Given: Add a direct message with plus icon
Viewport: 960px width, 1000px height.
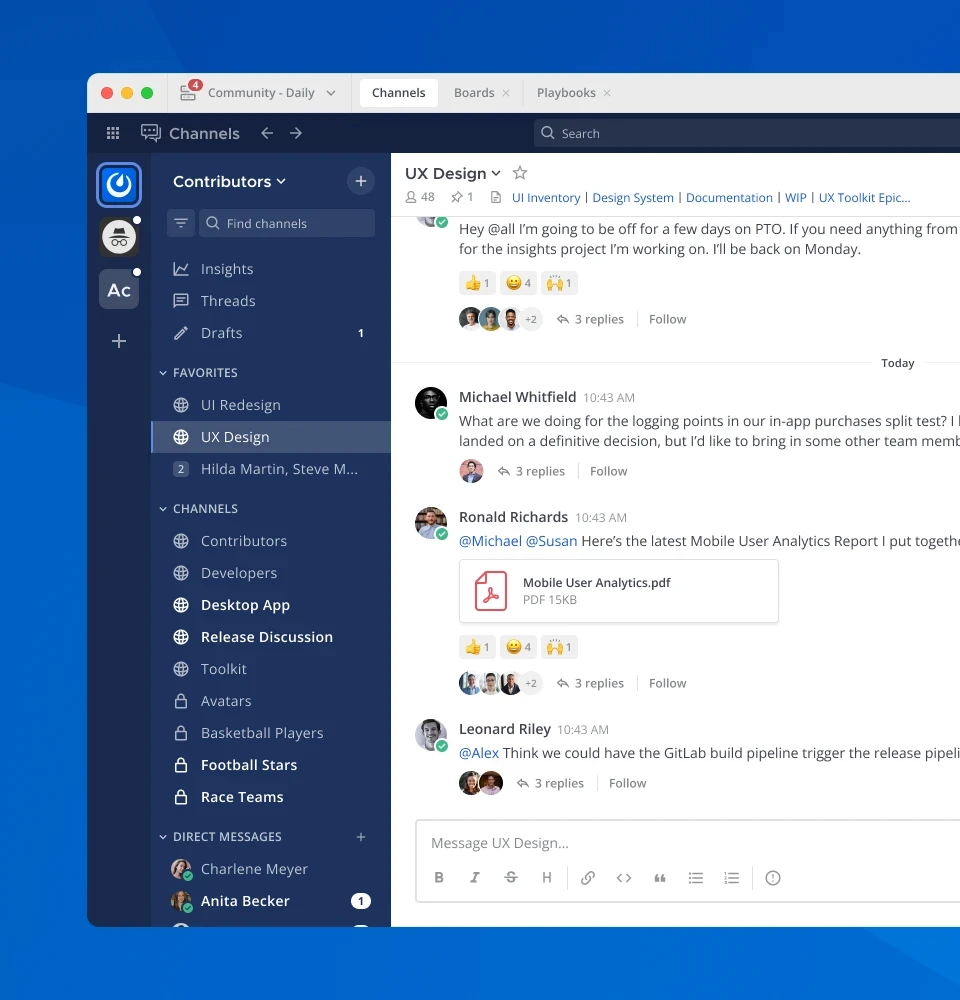Looking at the screenshot, I should pyautogui.click(x=361, y=837).
